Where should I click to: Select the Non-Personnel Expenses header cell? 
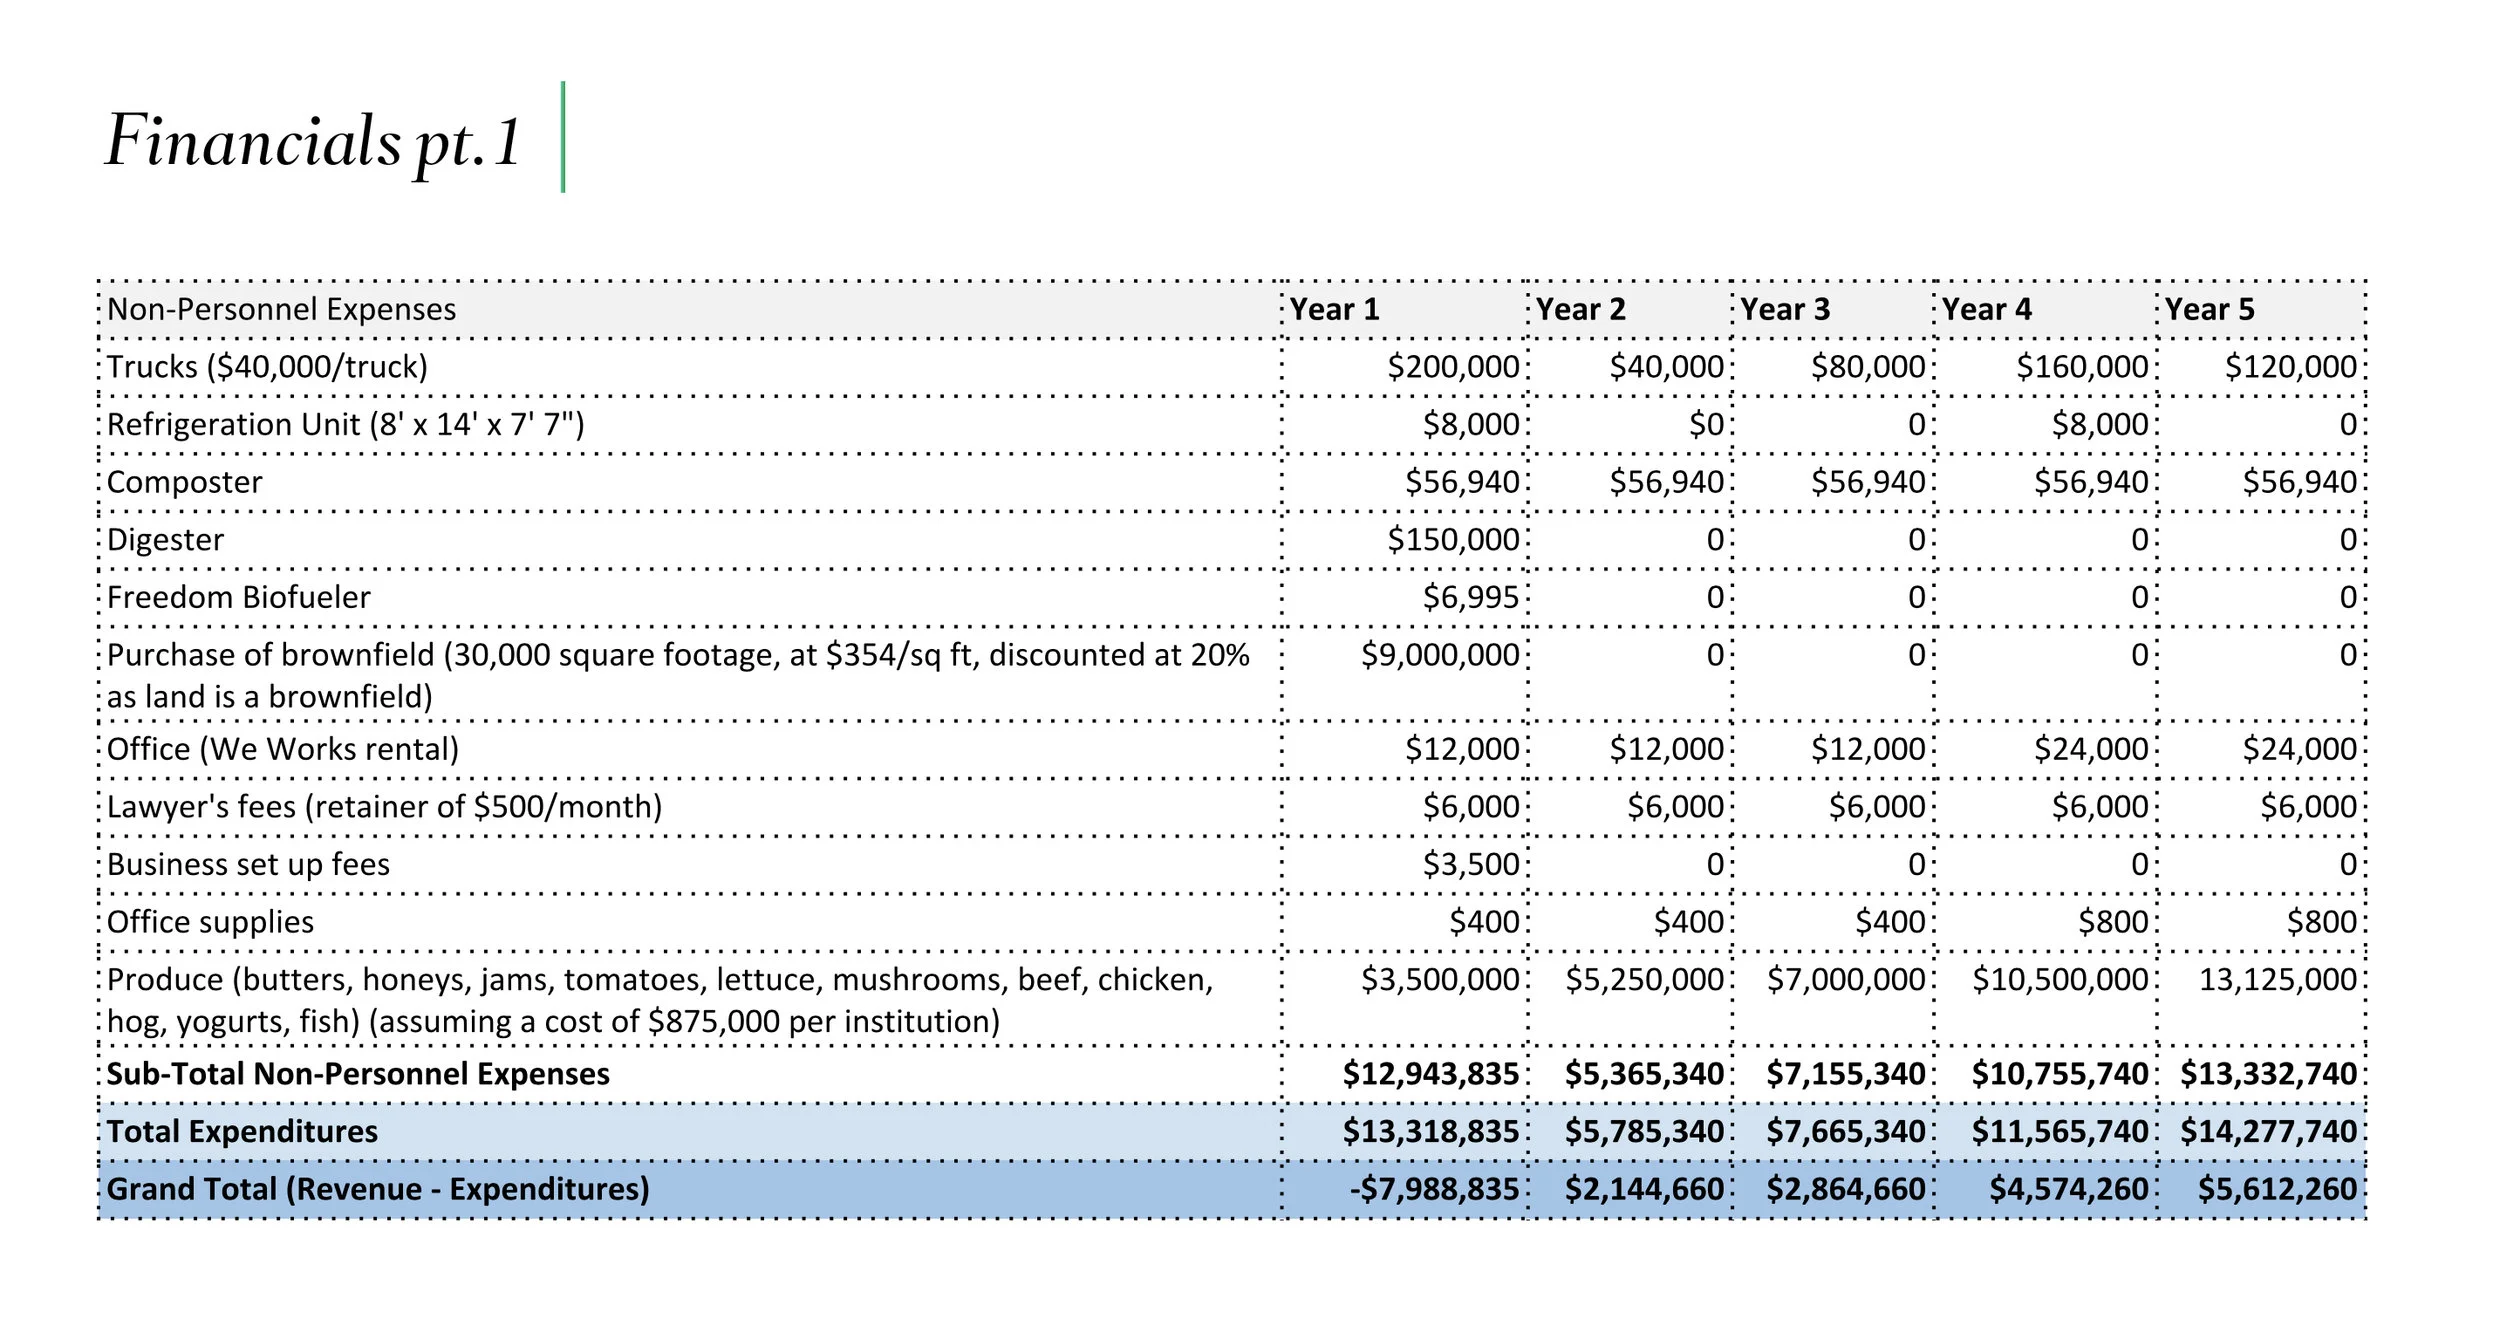pos(281,309)
